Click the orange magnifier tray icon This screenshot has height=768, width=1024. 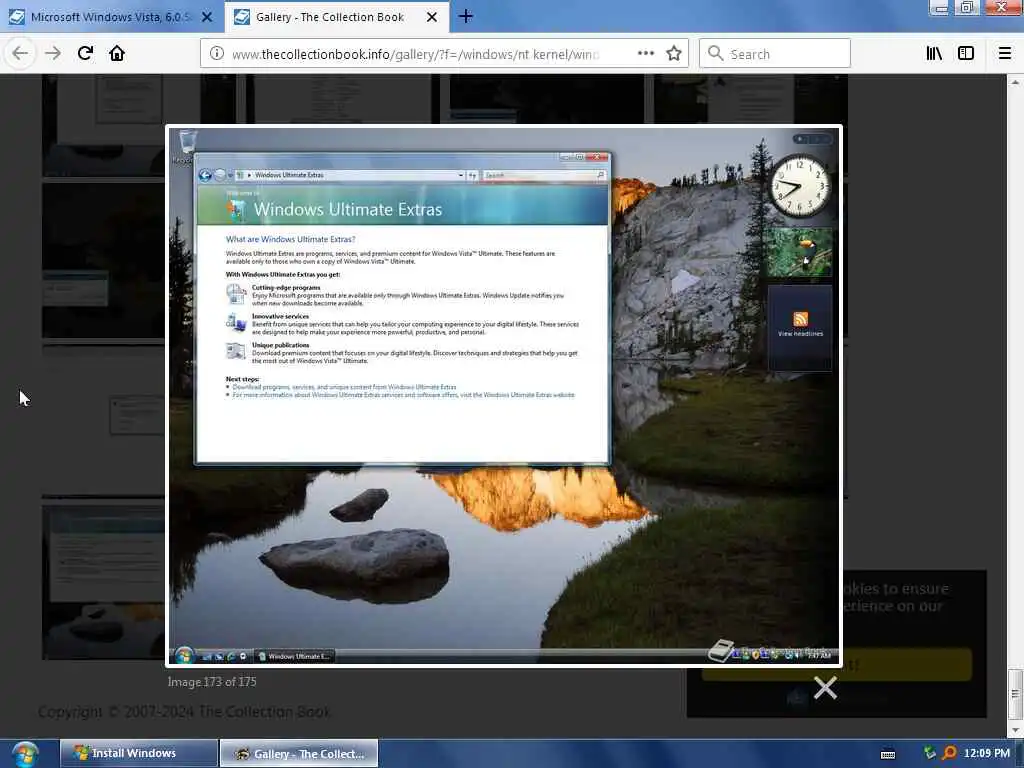click(x=950, y=753)
